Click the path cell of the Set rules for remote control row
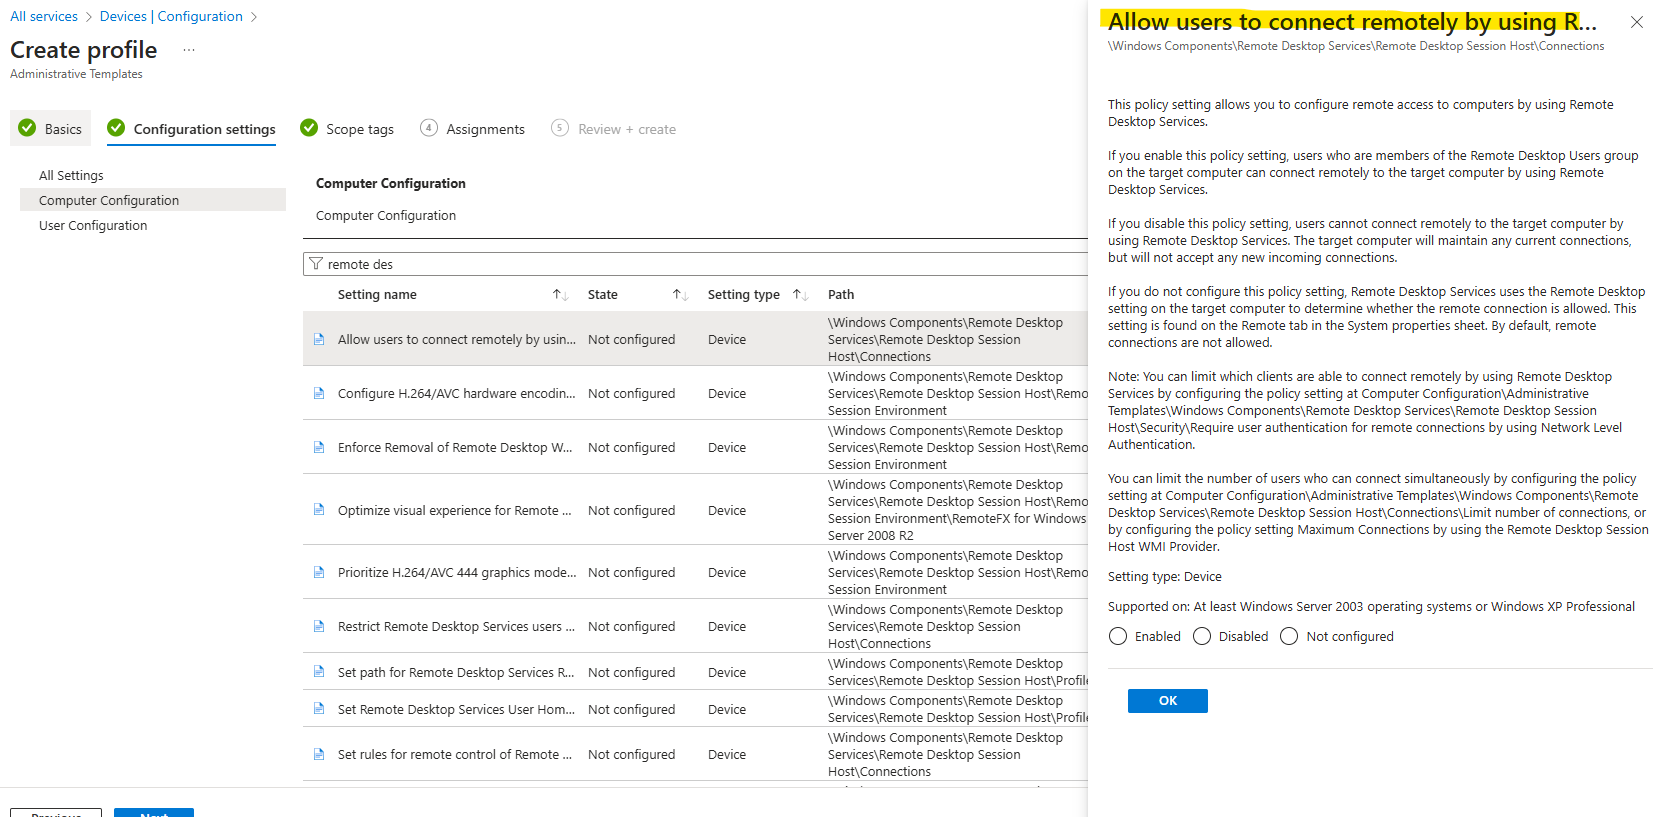Image resolution: width=1669 pixels, height=817 pixels. [945, 754]
